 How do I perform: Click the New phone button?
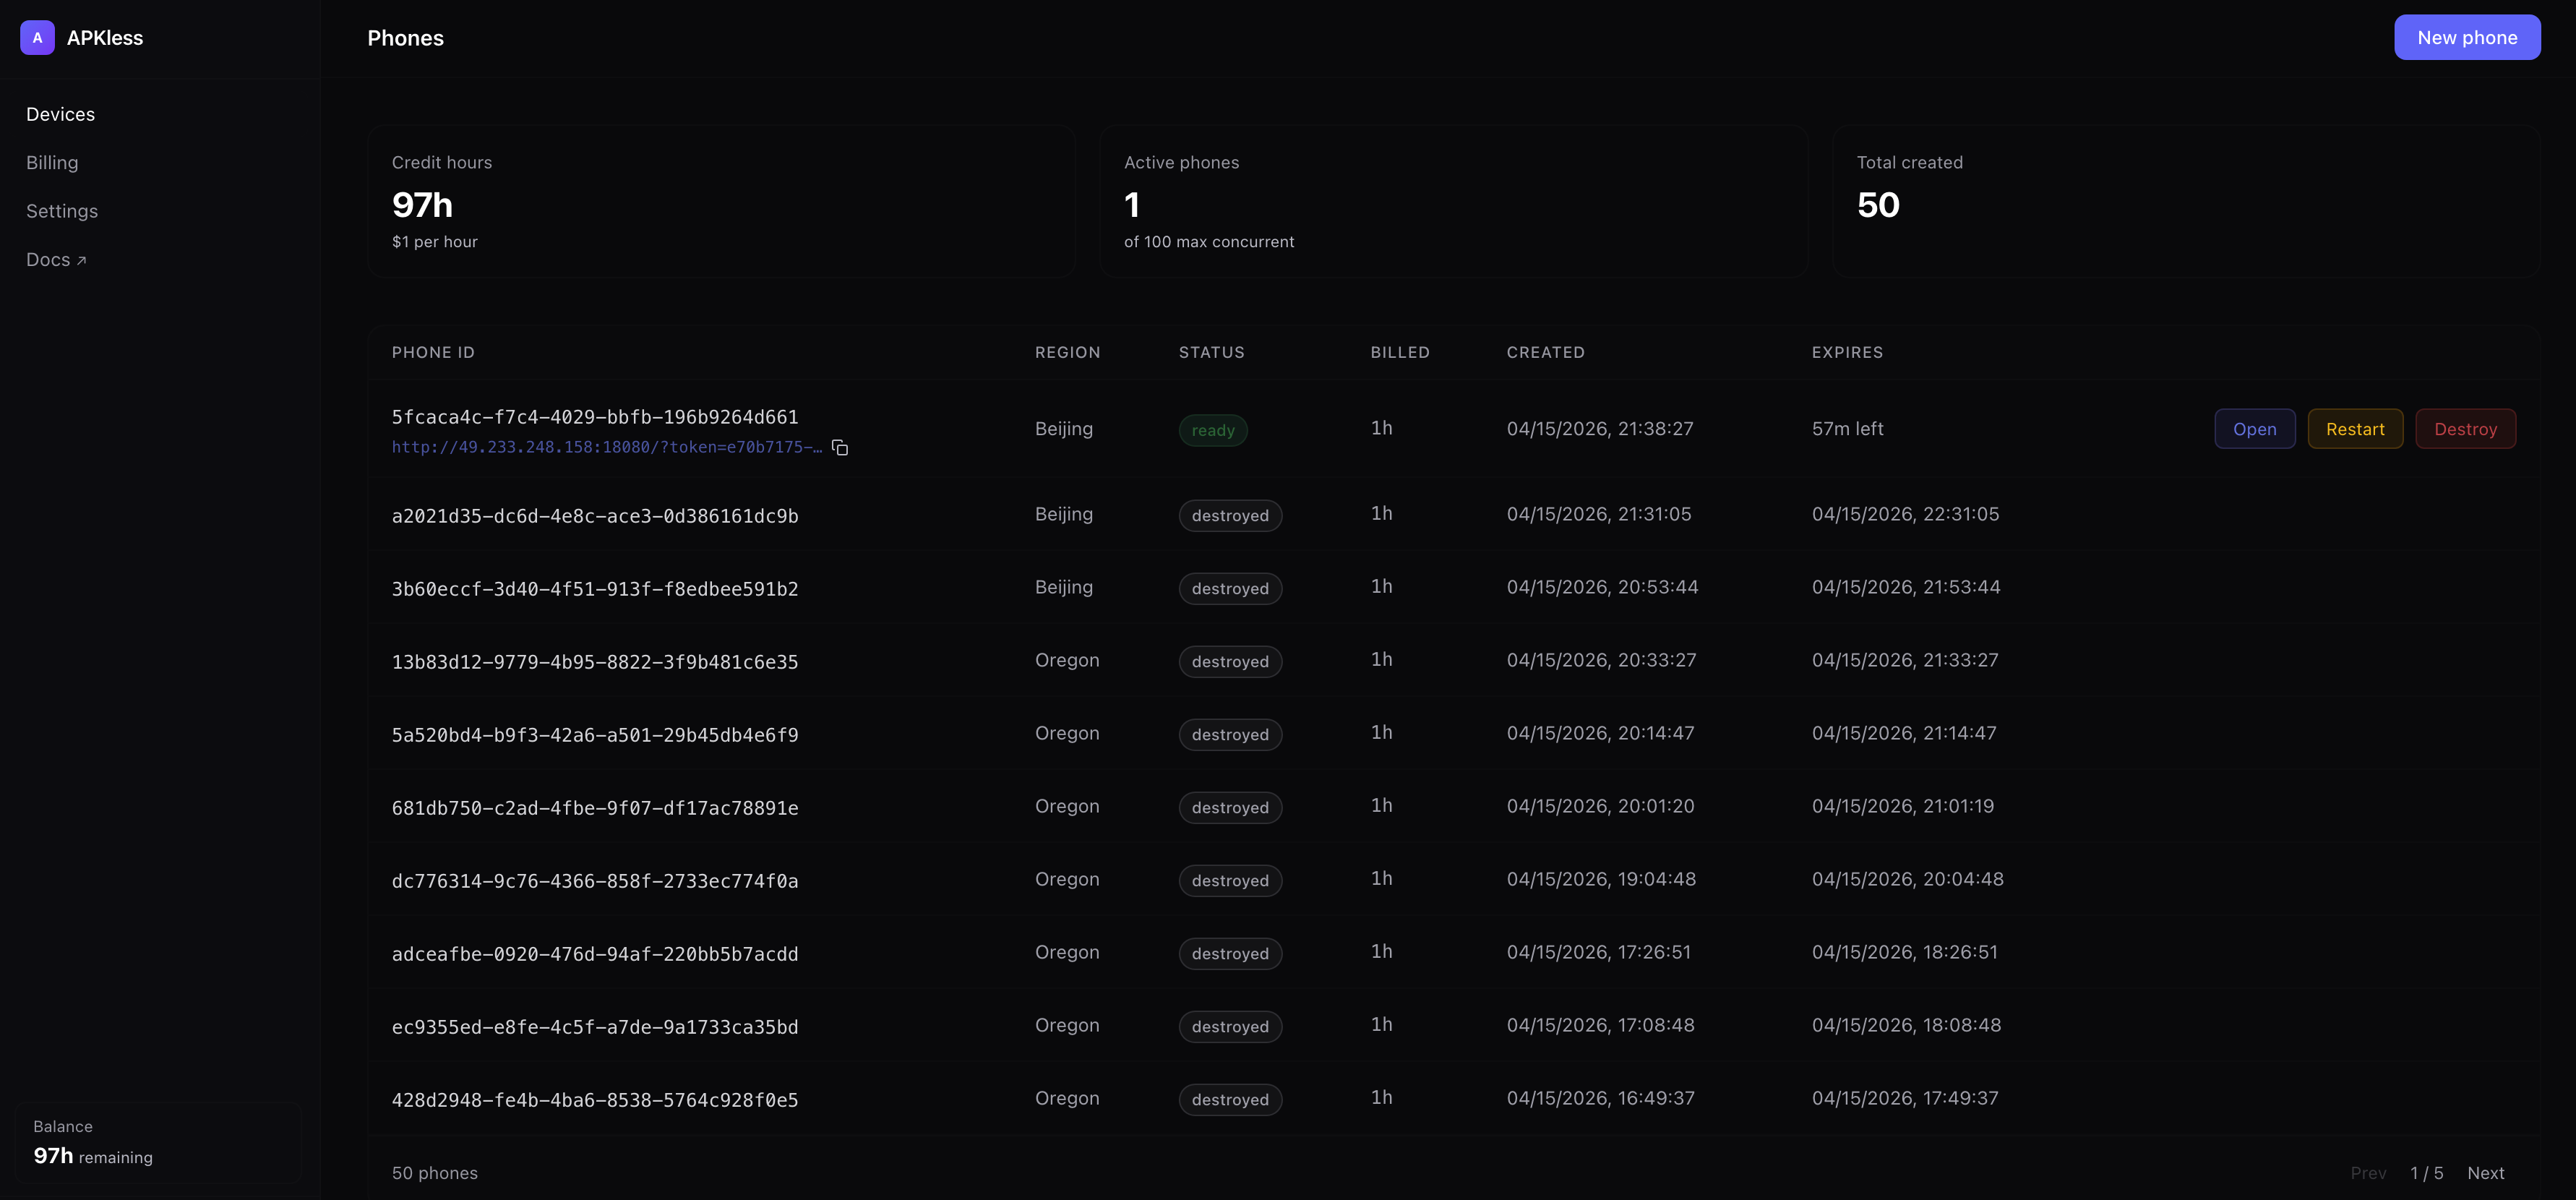coord(2466,38)
